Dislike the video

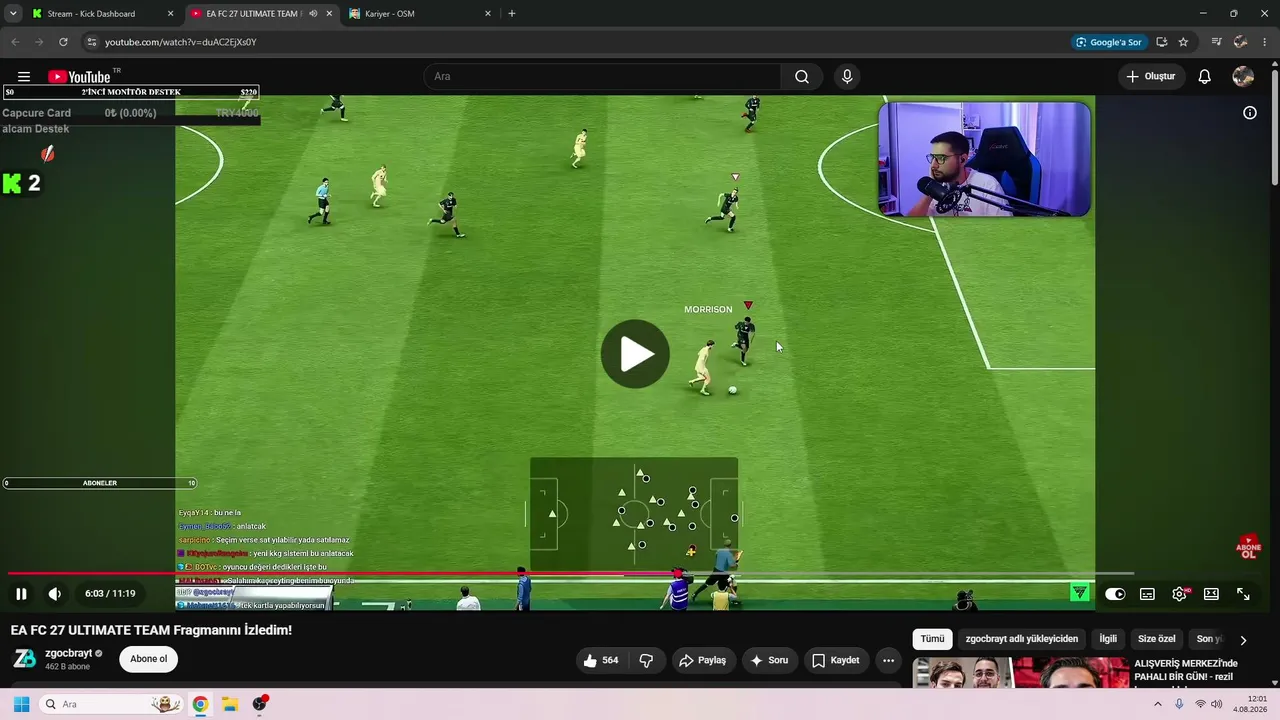coord(646,660)
